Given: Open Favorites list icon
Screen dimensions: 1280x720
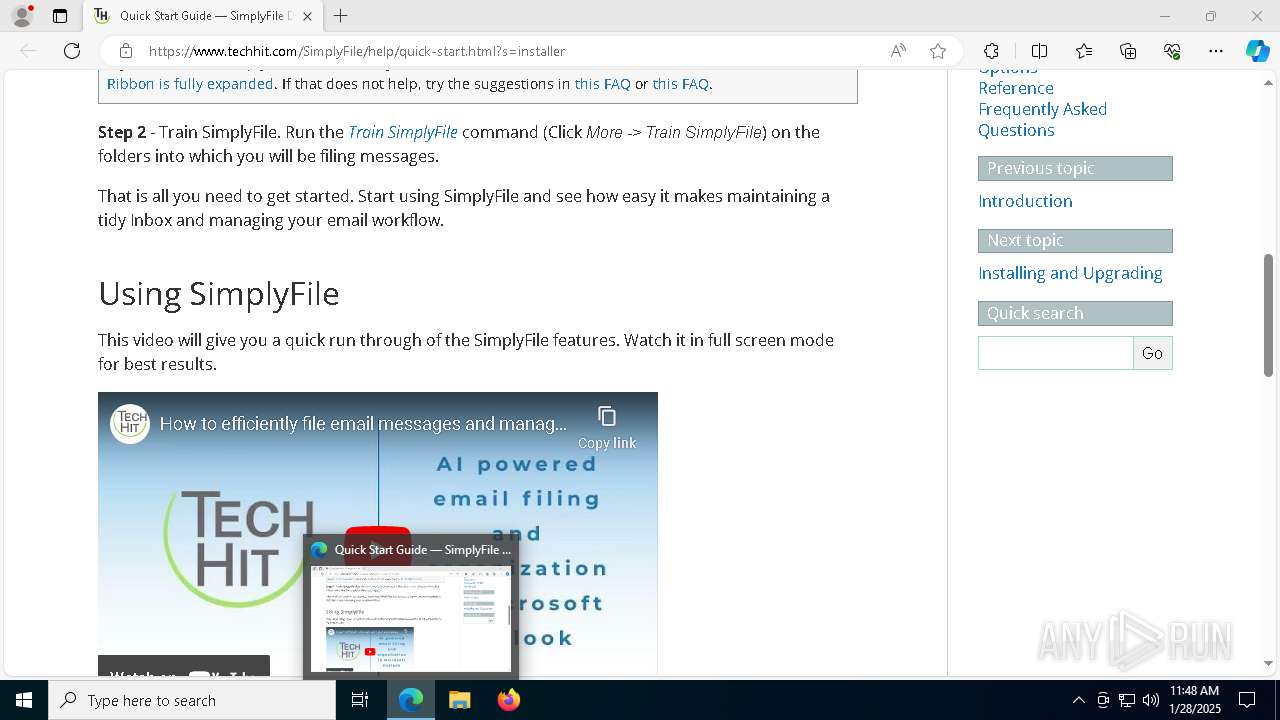Looking at the screenshot, I should [1084, 51].
